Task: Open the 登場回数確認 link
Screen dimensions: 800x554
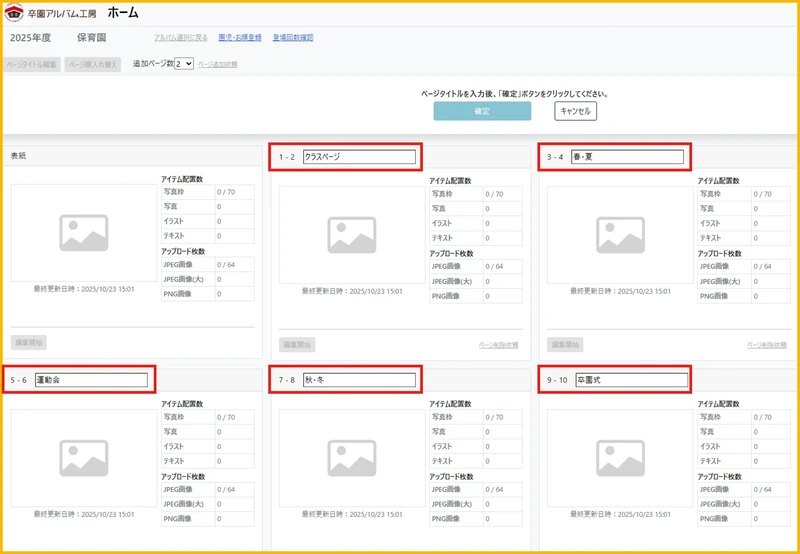Action: click(x=293, y=37)
